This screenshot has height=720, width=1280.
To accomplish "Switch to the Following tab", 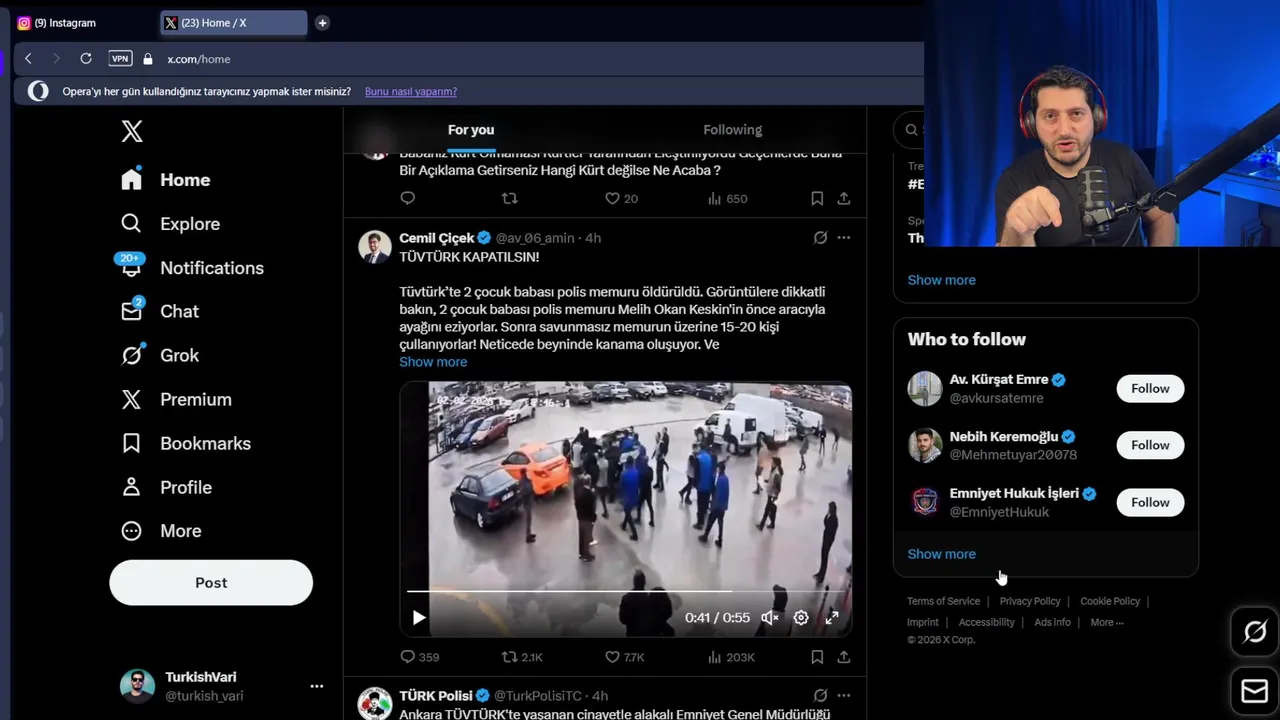I will [732, 130].
